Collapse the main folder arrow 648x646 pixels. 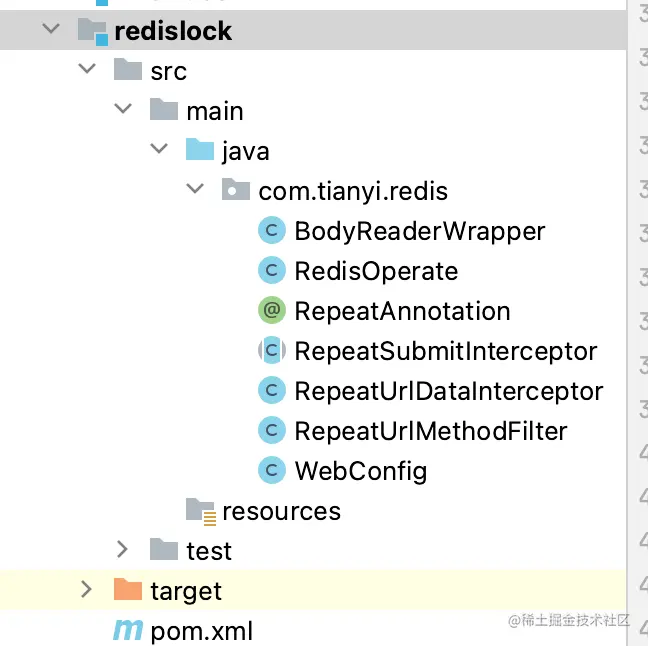pyautogui.click(x=123, y=110)
